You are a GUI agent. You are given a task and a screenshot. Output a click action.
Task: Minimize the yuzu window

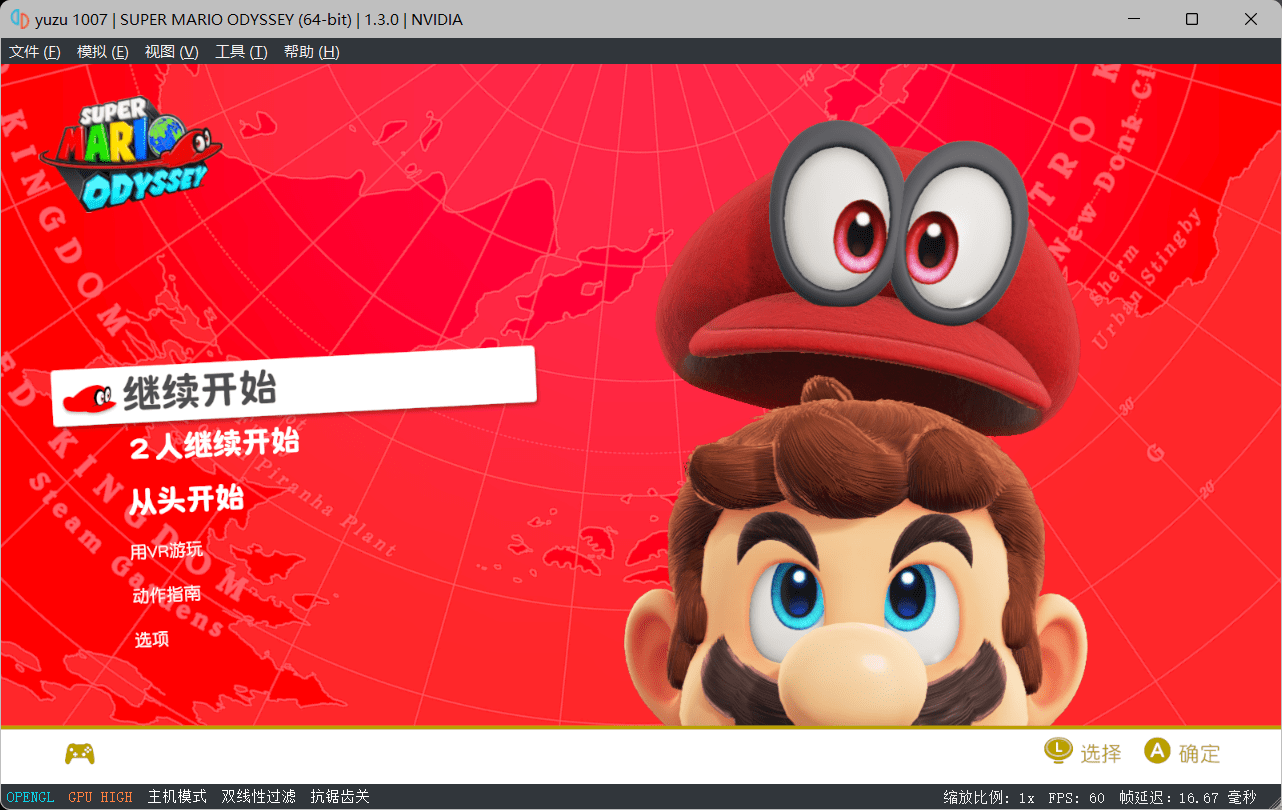pos(1133,19)
